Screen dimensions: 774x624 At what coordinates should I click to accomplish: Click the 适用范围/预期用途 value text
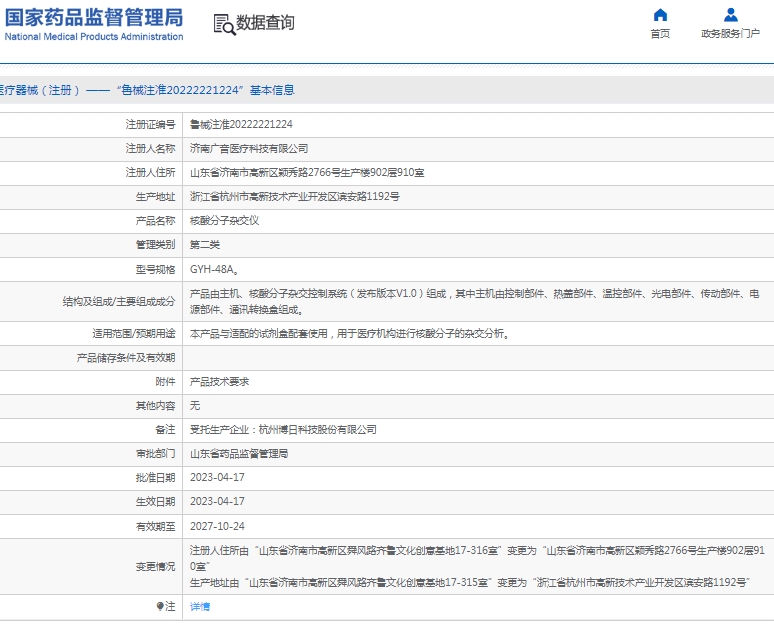click(x=350, y=334)
